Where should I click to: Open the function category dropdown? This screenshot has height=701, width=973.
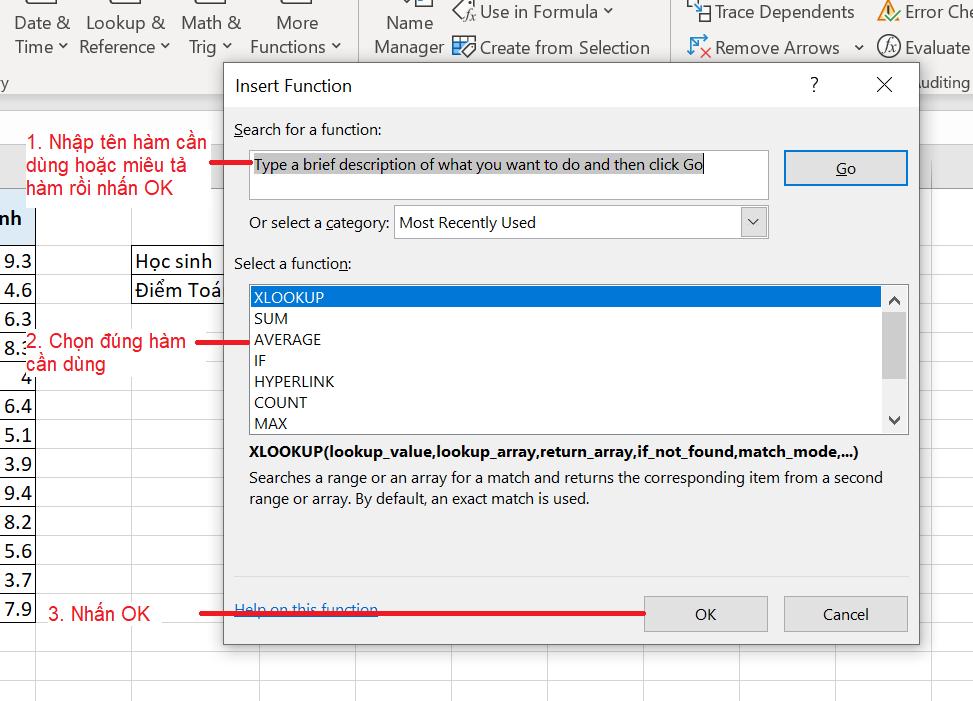pos(754,222)
